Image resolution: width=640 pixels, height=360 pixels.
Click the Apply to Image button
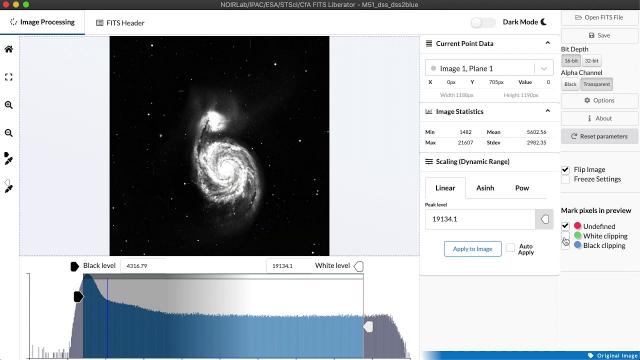pyautogui.click(x=473, y=249)
